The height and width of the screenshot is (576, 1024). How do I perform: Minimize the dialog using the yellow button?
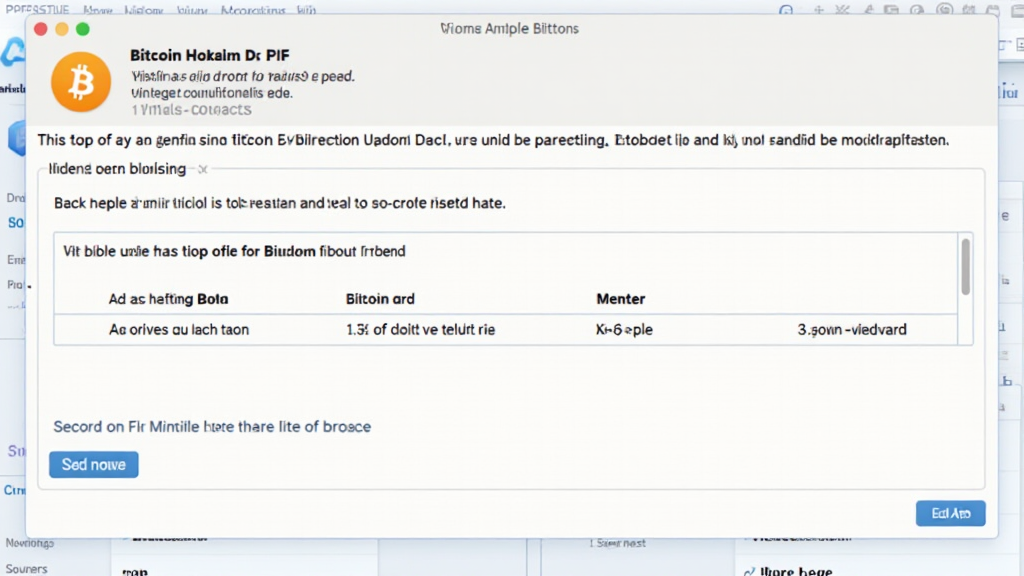[x=61, y=29]
